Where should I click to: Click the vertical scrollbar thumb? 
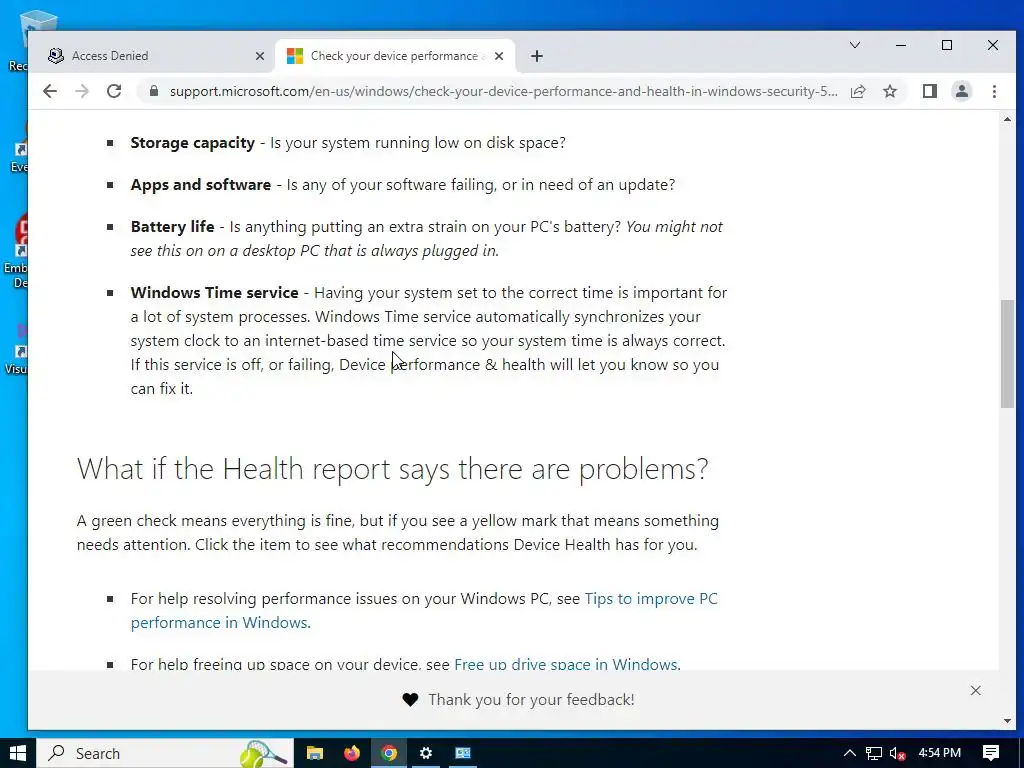pos(1007,354)
